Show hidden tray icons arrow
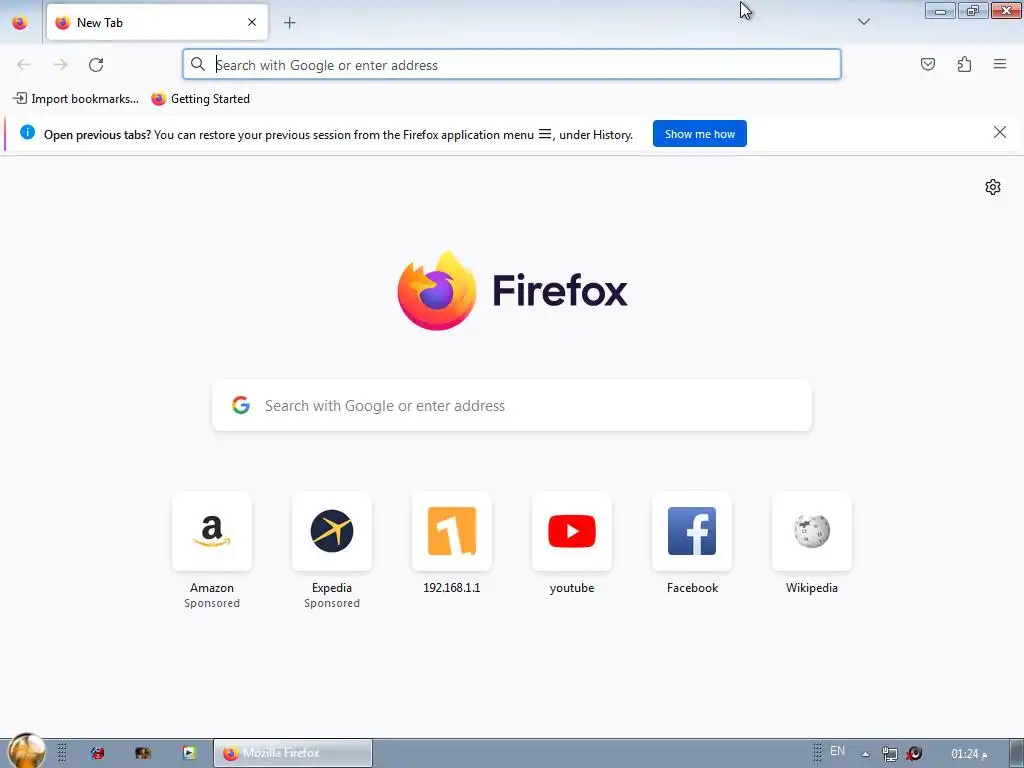 (865, 754)
